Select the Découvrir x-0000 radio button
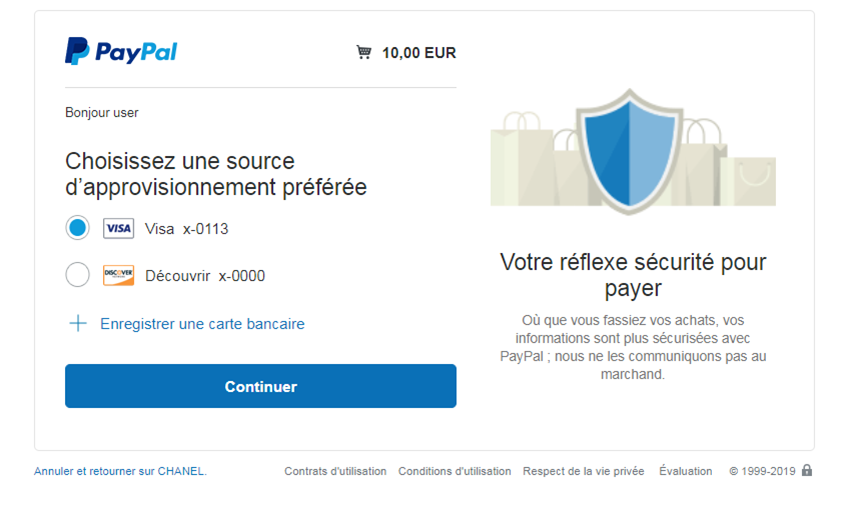This screenshot has height=530, width=856. pyautogui.click(x=78, y=275)
